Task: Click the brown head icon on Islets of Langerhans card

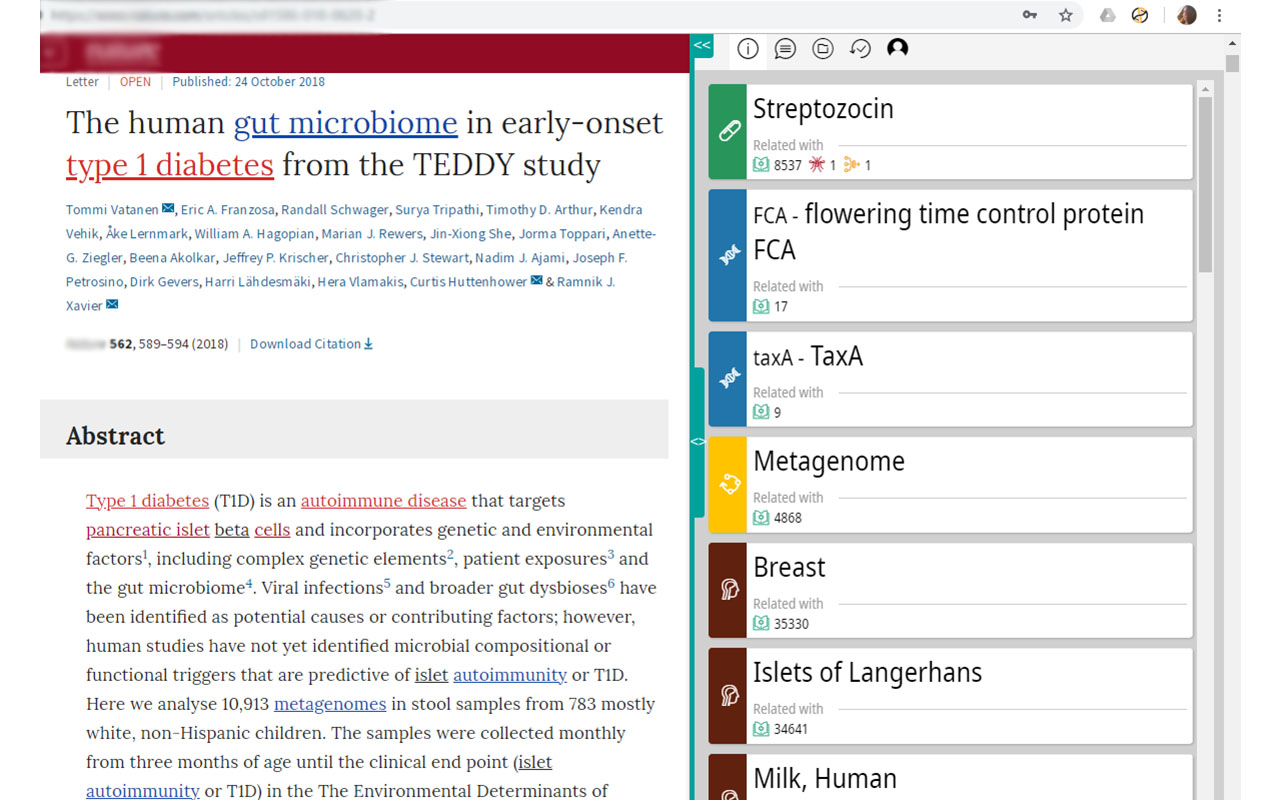Action: (x=728, y=696)
